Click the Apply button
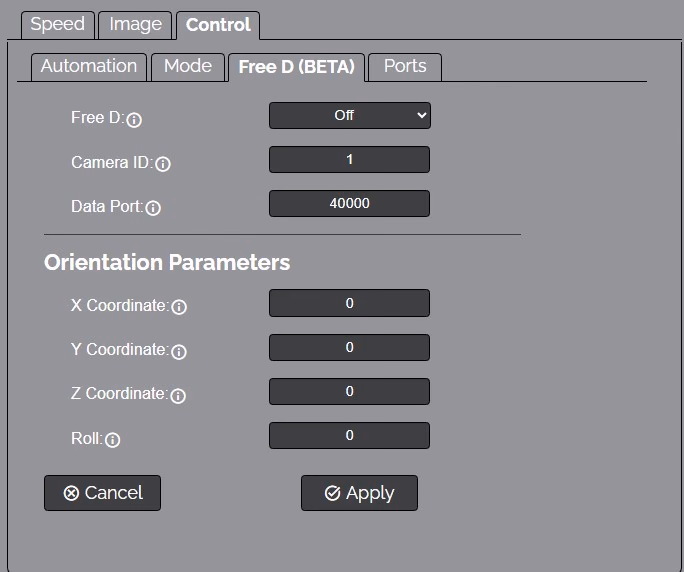The height and width of the screenshot is (572, 684). pyautogui.click(x=359, y=493)
